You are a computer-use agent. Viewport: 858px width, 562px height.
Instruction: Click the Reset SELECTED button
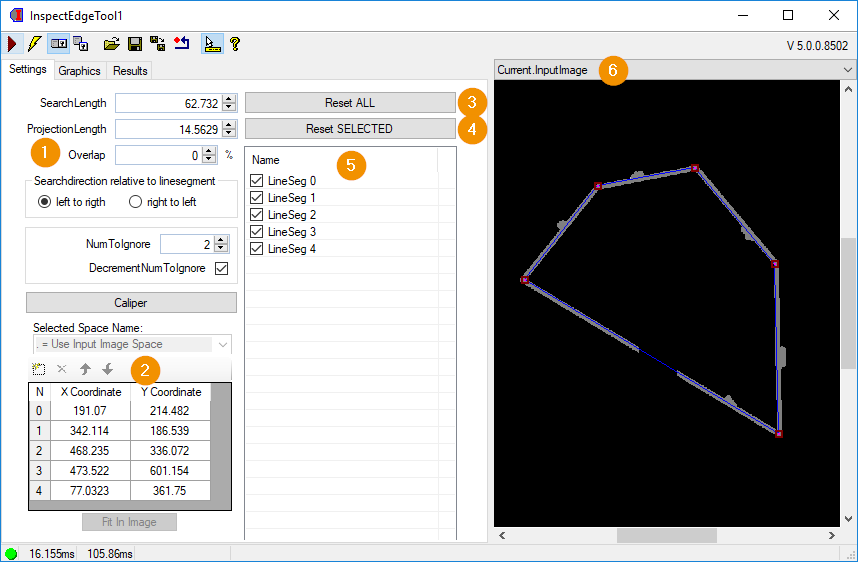pyautogui.click(x=350, y=129)
